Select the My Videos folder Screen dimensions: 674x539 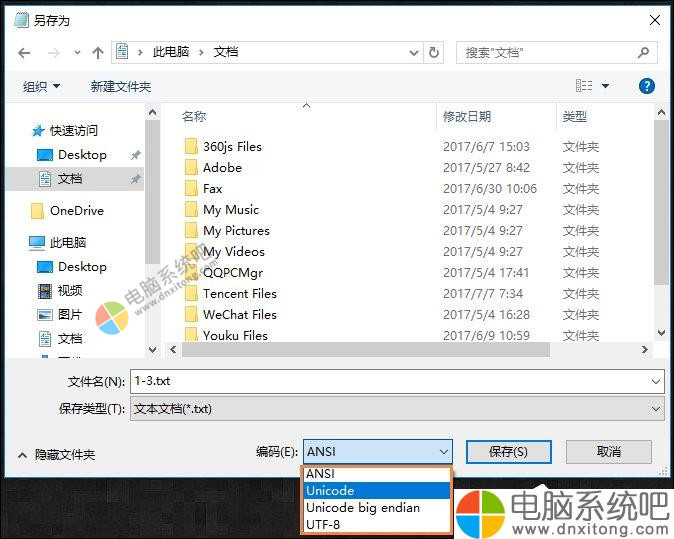pyautogui.click(x=234, y=251)
